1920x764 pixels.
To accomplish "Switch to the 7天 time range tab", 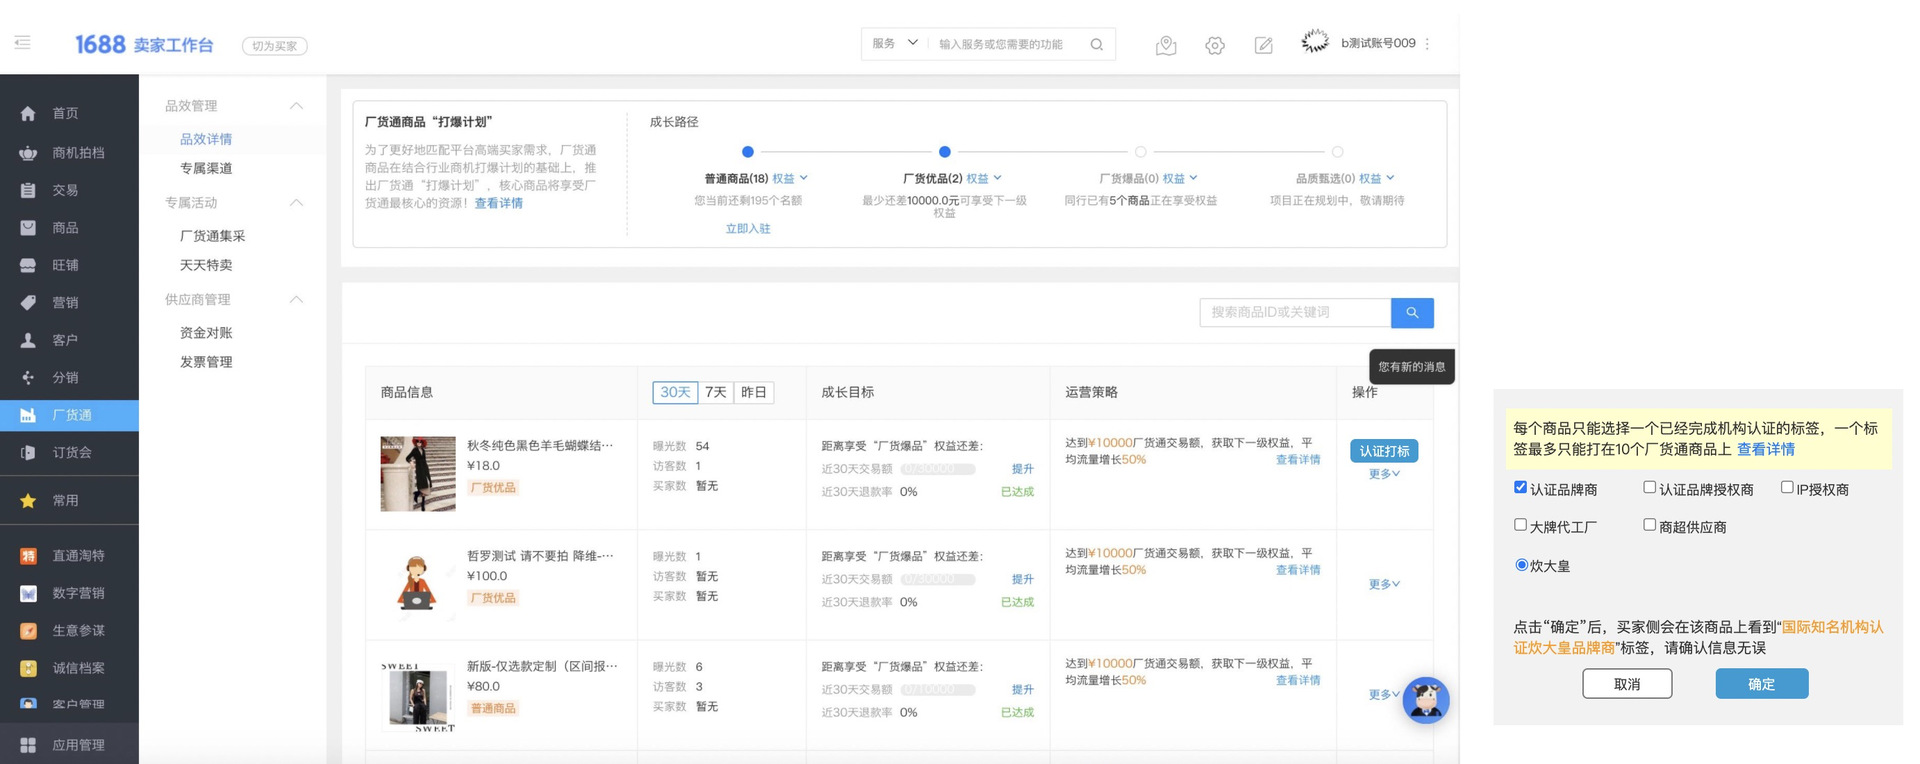I will click(x=715, y=392).
